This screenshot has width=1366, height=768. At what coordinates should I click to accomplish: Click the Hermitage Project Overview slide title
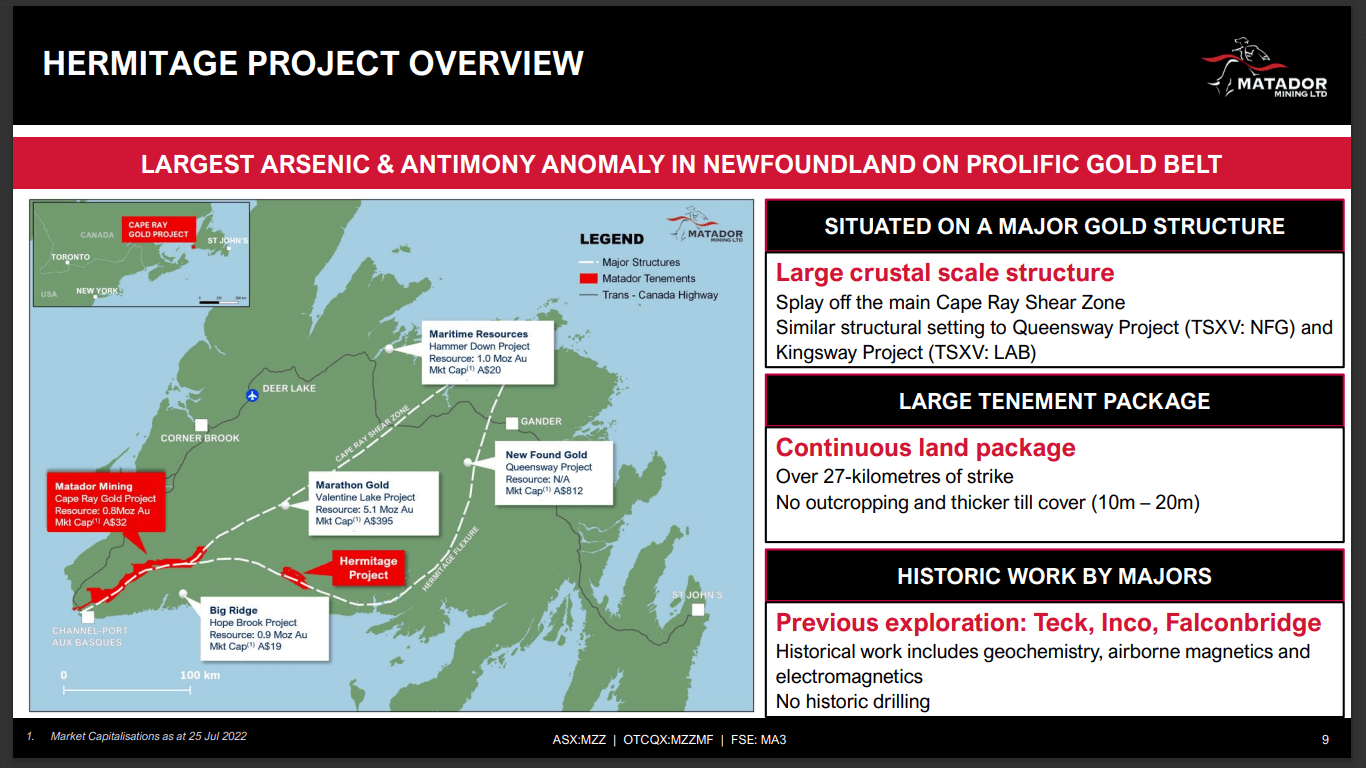(x=313, y=63)
